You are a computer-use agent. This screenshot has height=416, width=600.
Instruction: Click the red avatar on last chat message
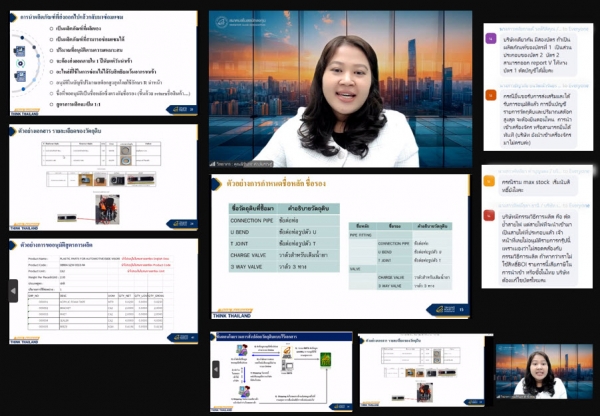click(x=490, y=214)
